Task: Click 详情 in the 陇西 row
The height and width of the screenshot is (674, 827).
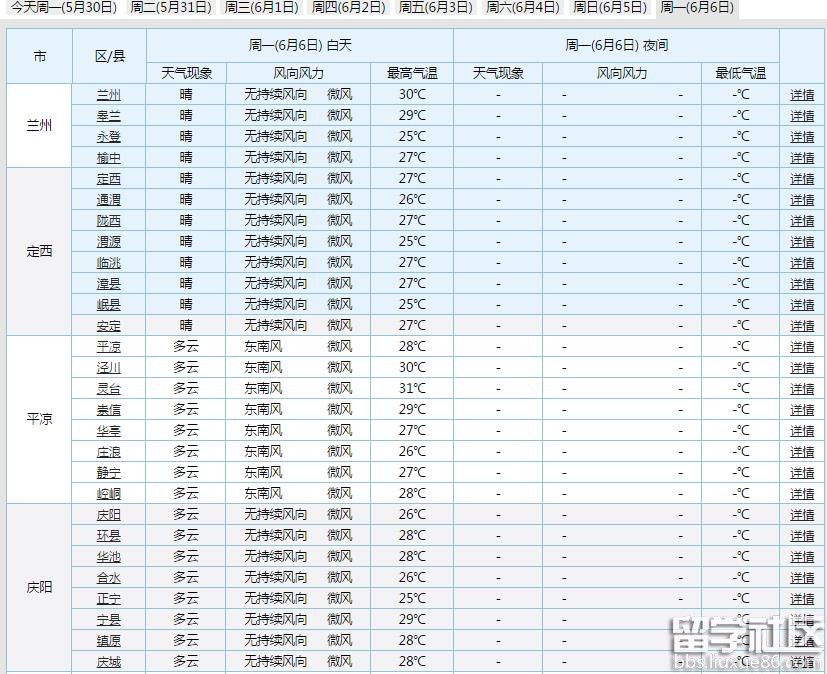Action: point(802,221)
